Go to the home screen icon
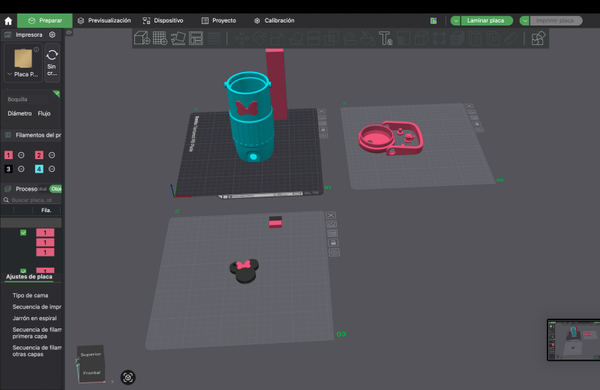 pos(8,21)
